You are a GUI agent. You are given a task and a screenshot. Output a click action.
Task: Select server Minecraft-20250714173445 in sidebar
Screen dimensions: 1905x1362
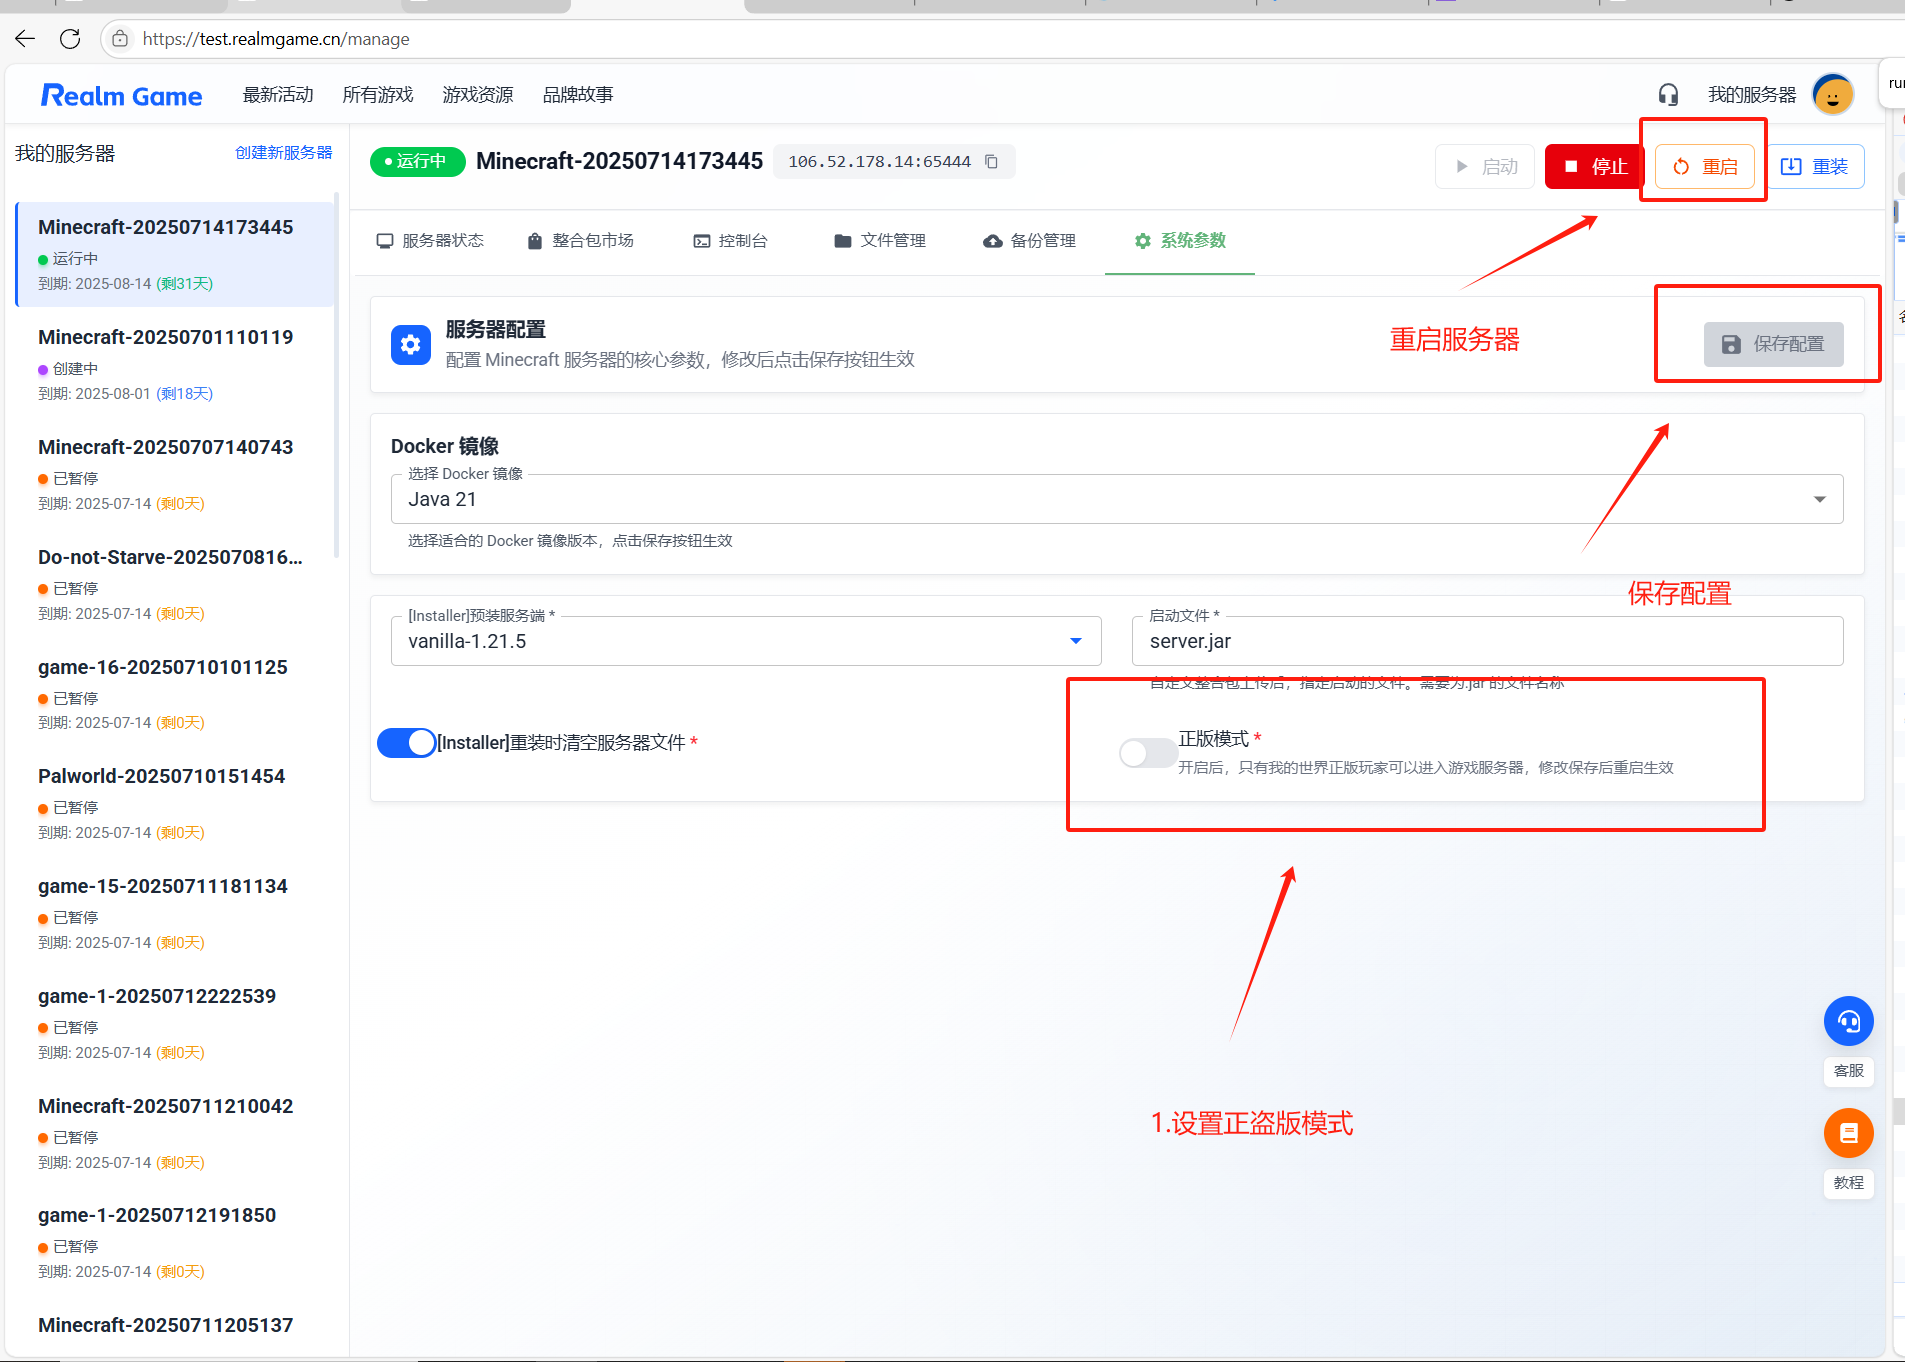click(x=176, y=255)
